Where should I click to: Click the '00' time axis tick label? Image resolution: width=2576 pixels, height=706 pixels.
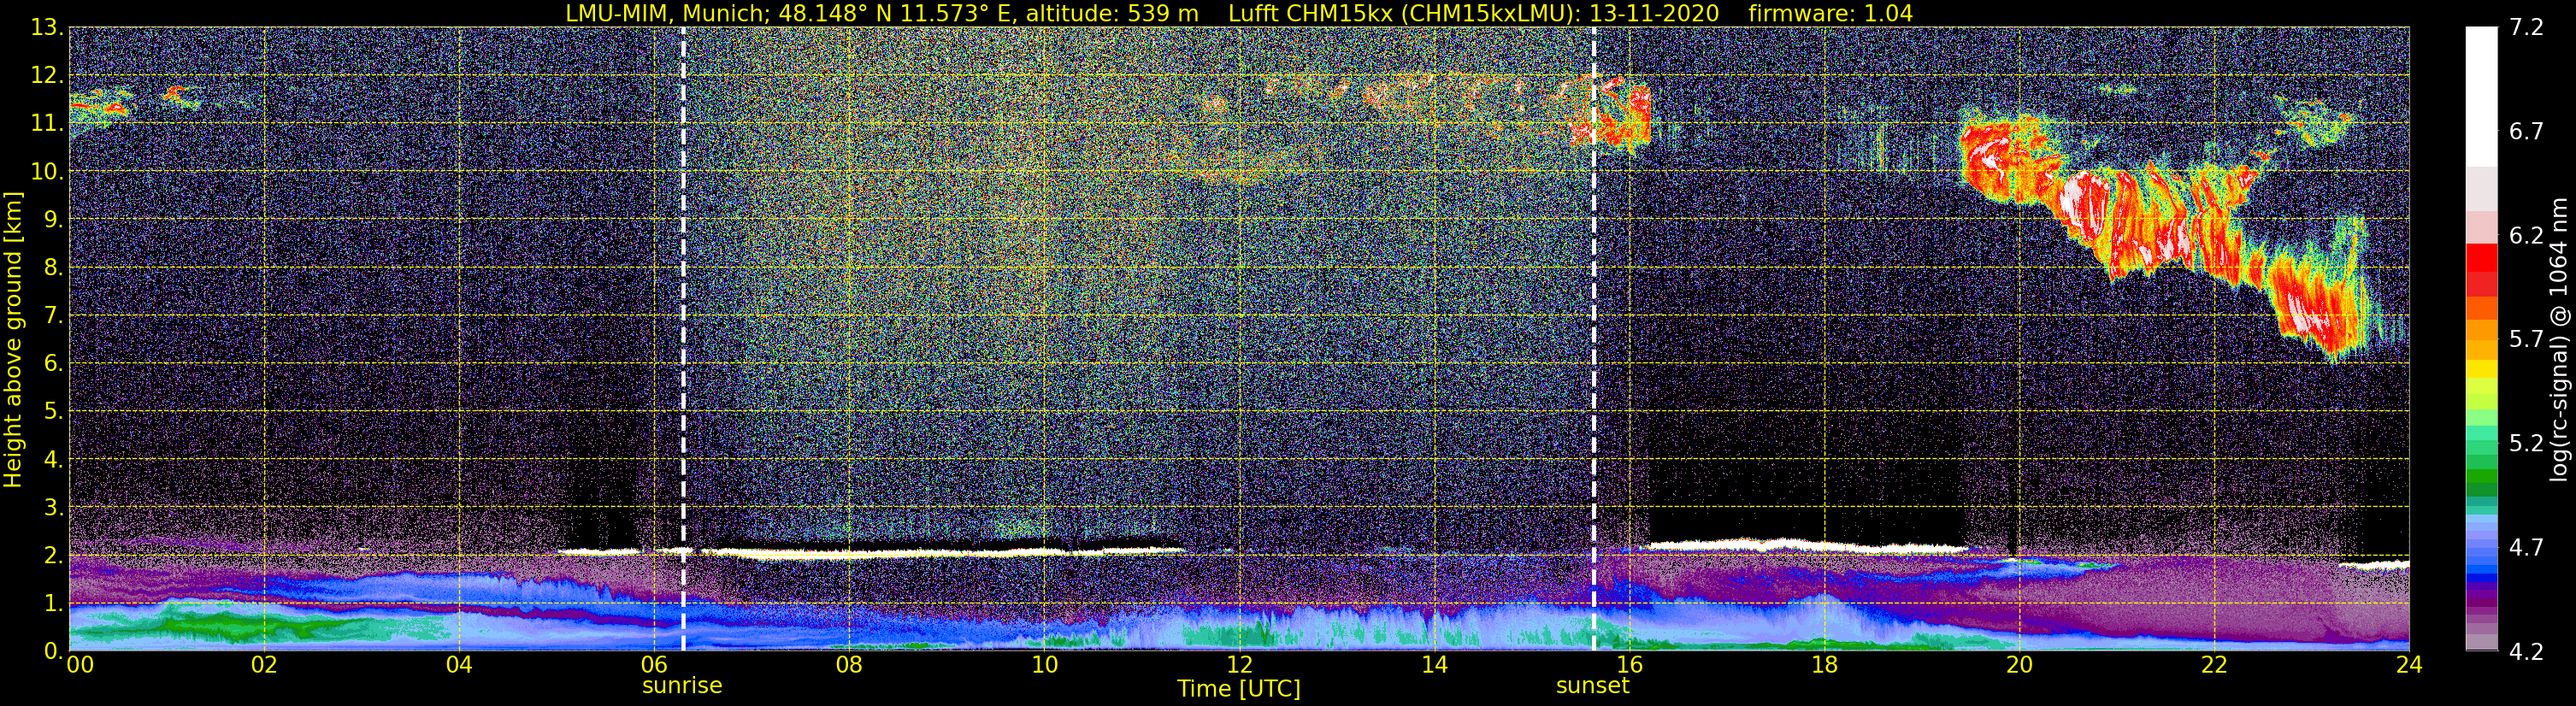80,665
